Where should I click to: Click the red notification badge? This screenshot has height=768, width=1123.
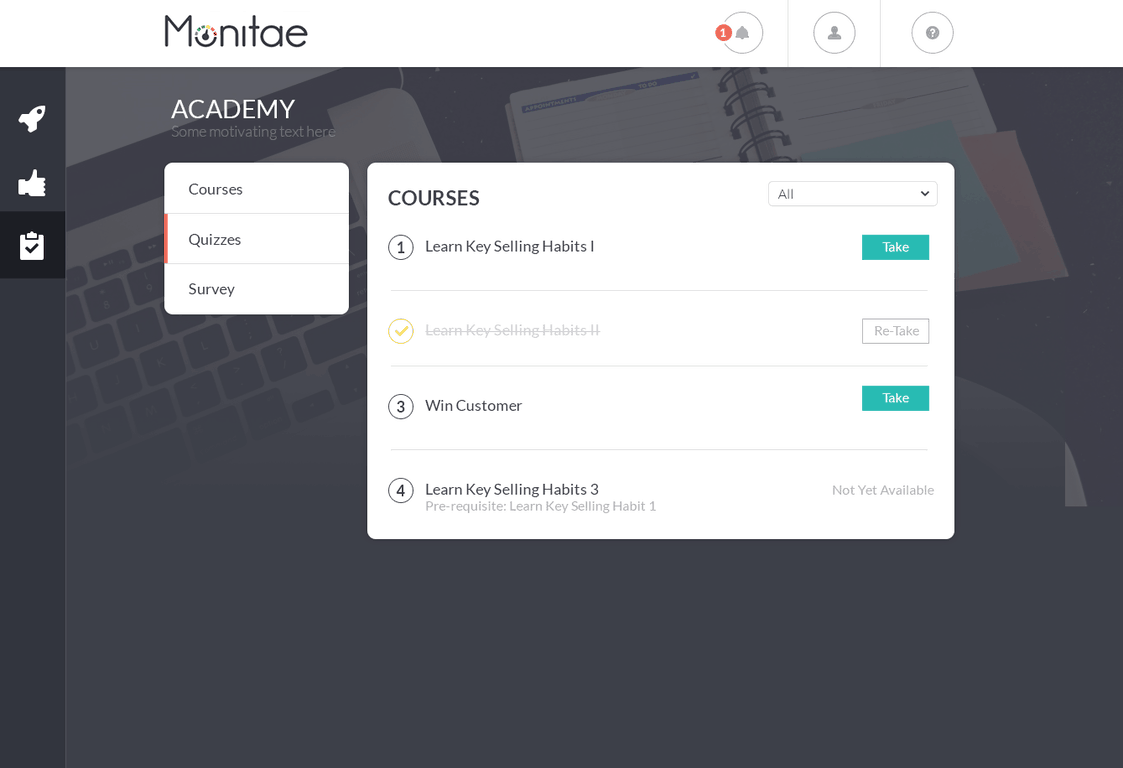click(x=723, y=33)
